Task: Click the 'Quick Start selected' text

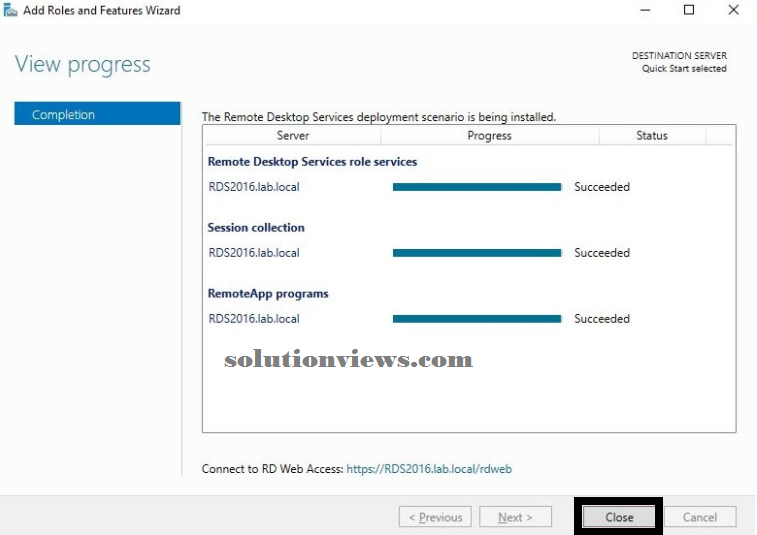Action: (x=684, y=69)
